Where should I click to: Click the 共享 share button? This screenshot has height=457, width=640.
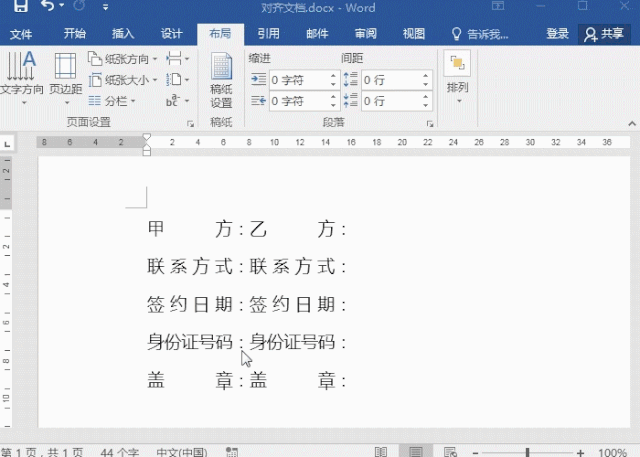coord(604,34)
